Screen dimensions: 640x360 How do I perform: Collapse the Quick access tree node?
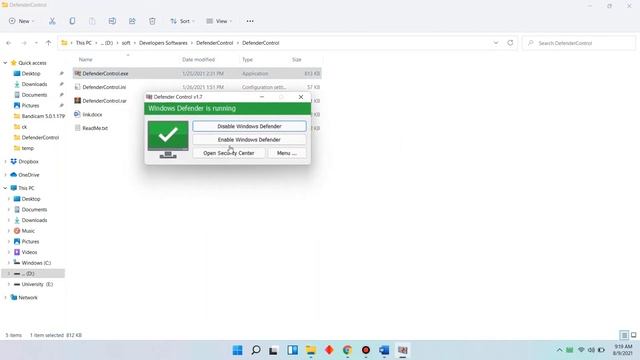(x=5, y=63)
